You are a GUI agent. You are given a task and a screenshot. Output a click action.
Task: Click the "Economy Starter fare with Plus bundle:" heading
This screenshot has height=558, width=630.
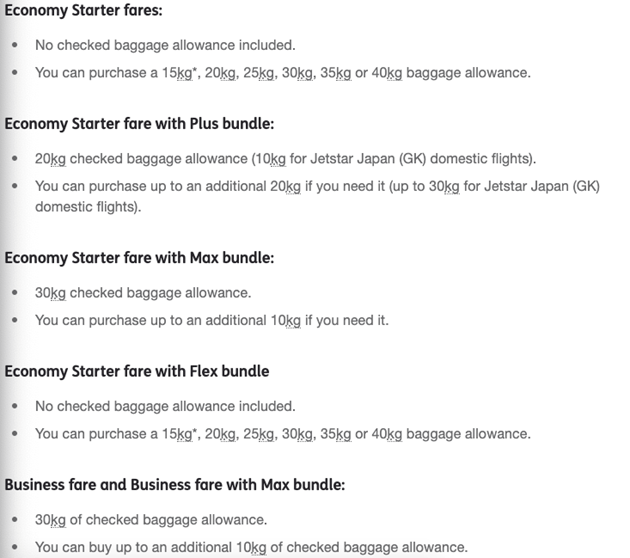[139, 124]
